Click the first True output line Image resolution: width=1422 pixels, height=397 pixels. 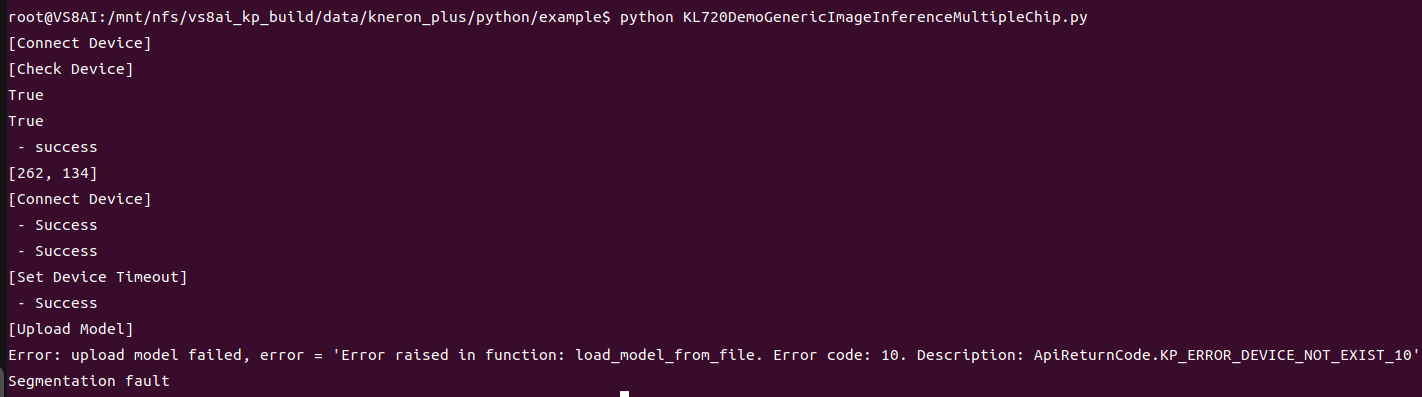26,95
